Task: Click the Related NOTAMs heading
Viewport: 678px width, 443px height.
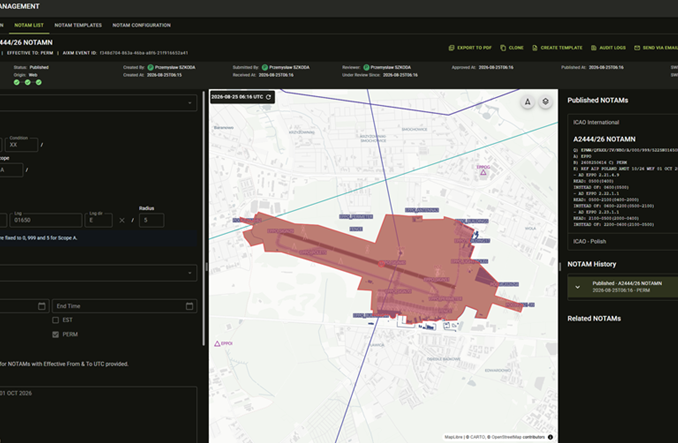Action: 594,319
